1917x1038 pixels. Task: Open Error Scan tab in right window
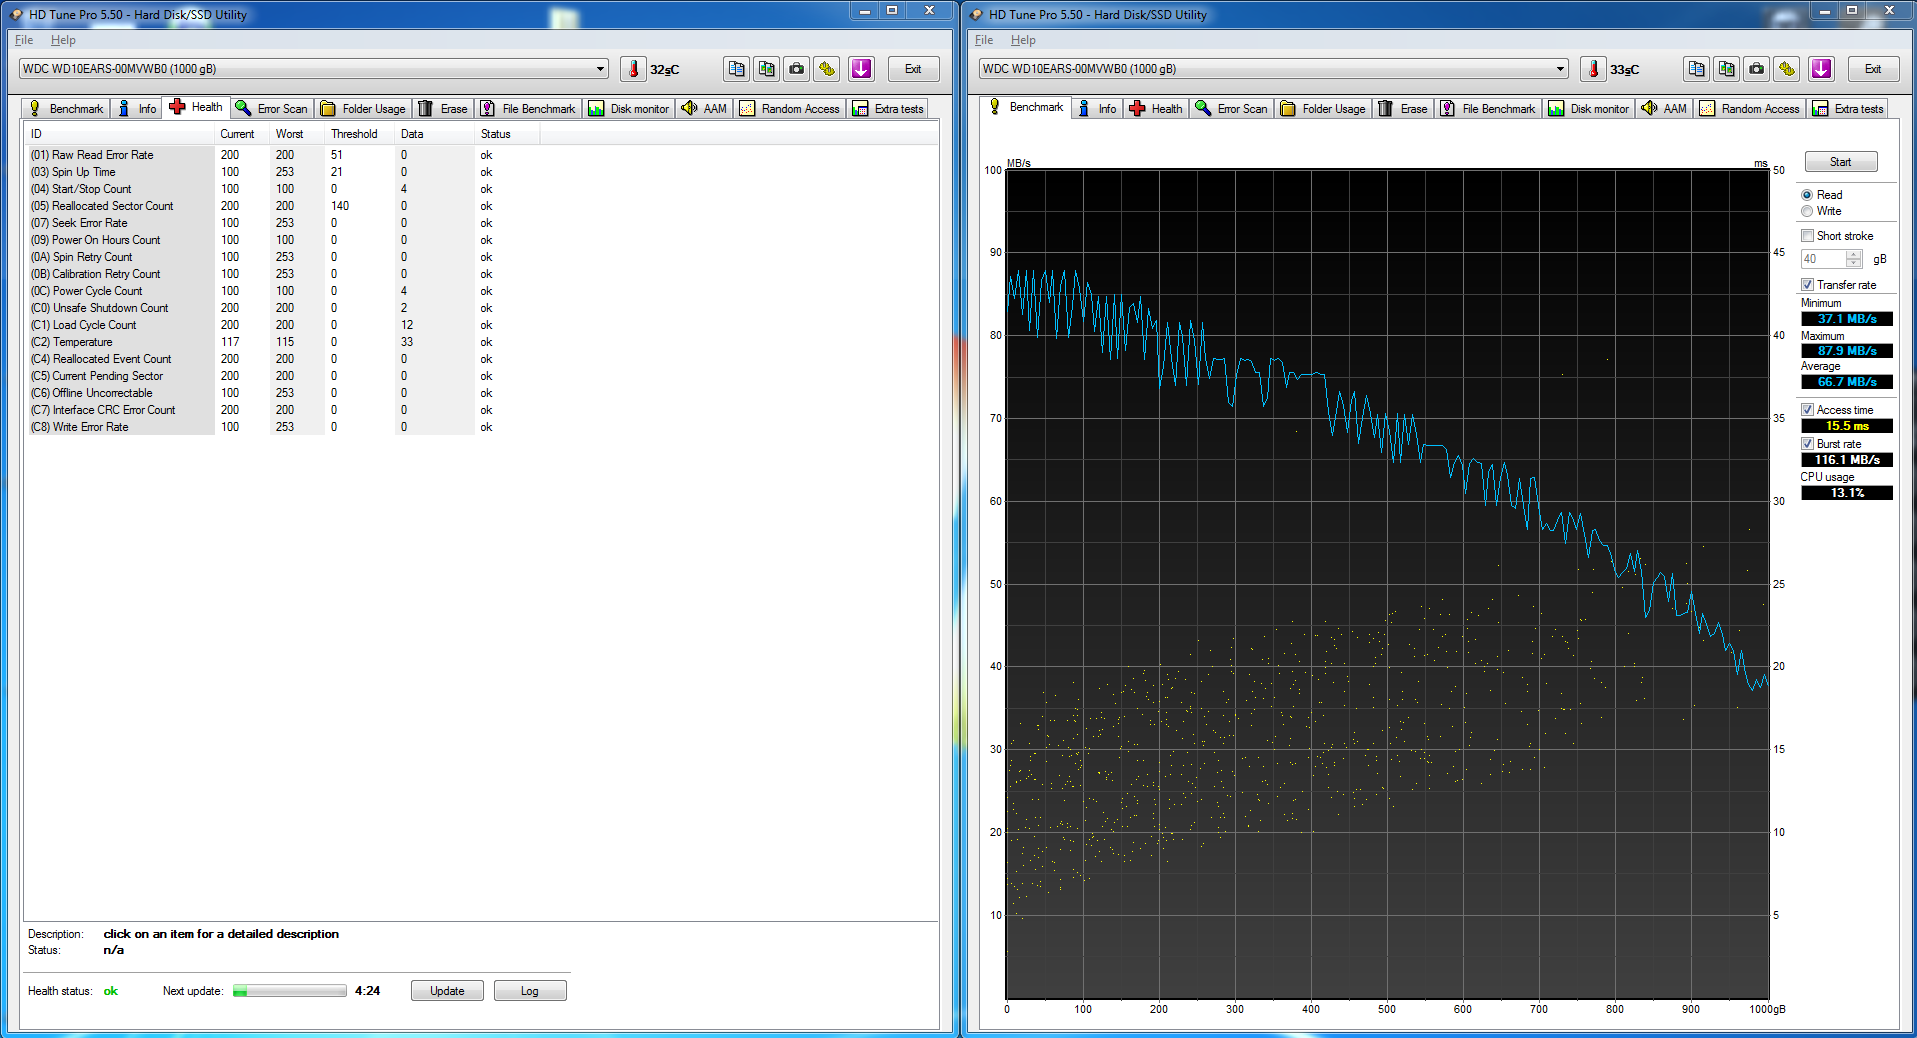click(x=1232, y=109)
